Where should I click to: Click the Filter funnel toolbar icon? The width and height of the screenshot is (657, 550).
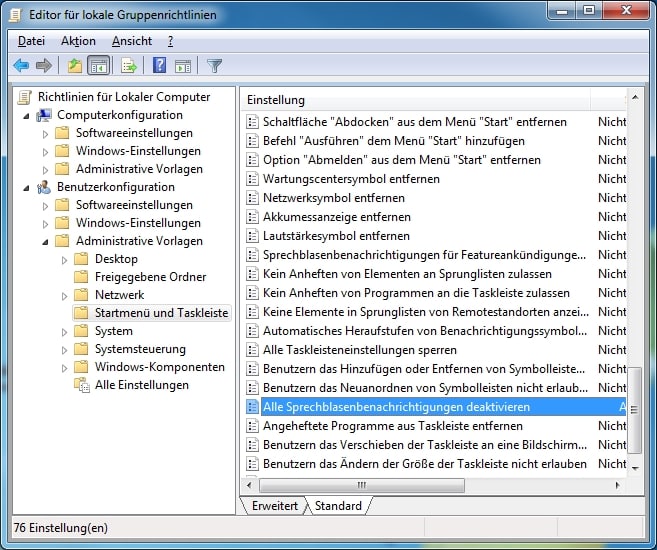click(214, 66)
